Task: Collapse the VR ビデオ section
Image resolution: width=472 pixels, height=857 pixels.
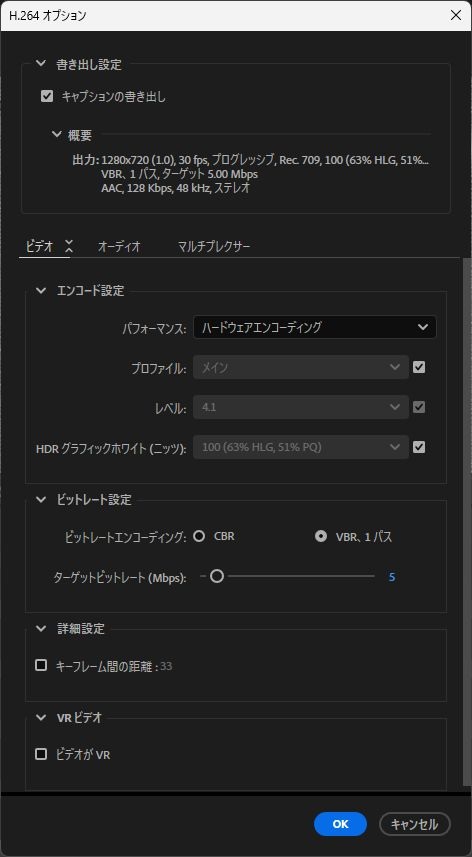Action: (x=41, y=718)
